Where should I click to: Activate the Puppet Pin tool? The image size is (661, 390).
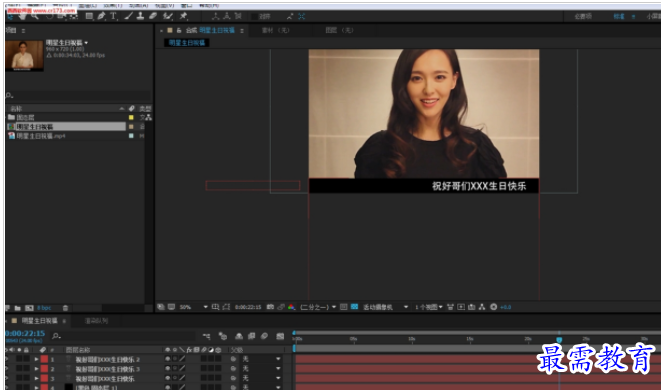[x=183, y=16]
